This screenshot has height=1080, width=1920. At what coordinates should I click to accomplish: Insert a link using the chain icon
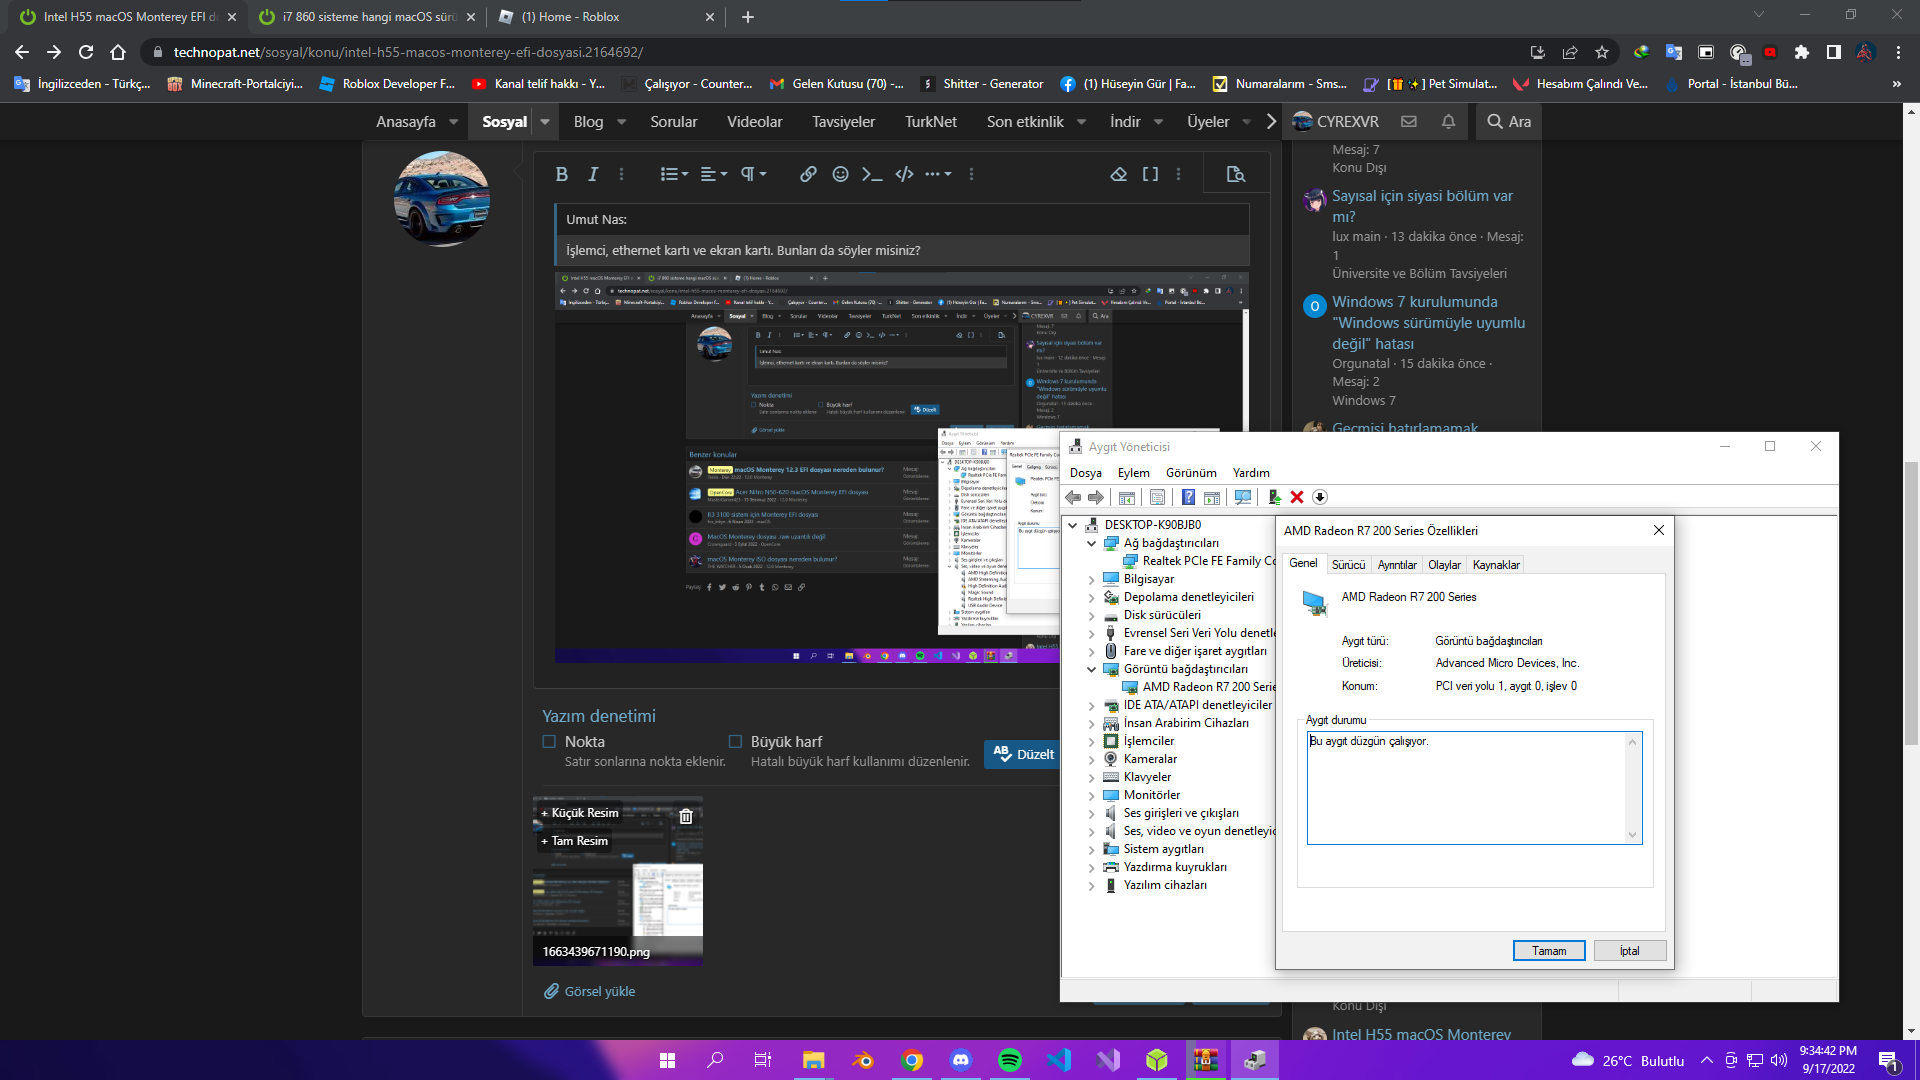pyautogui.click(x=808, y=174)
